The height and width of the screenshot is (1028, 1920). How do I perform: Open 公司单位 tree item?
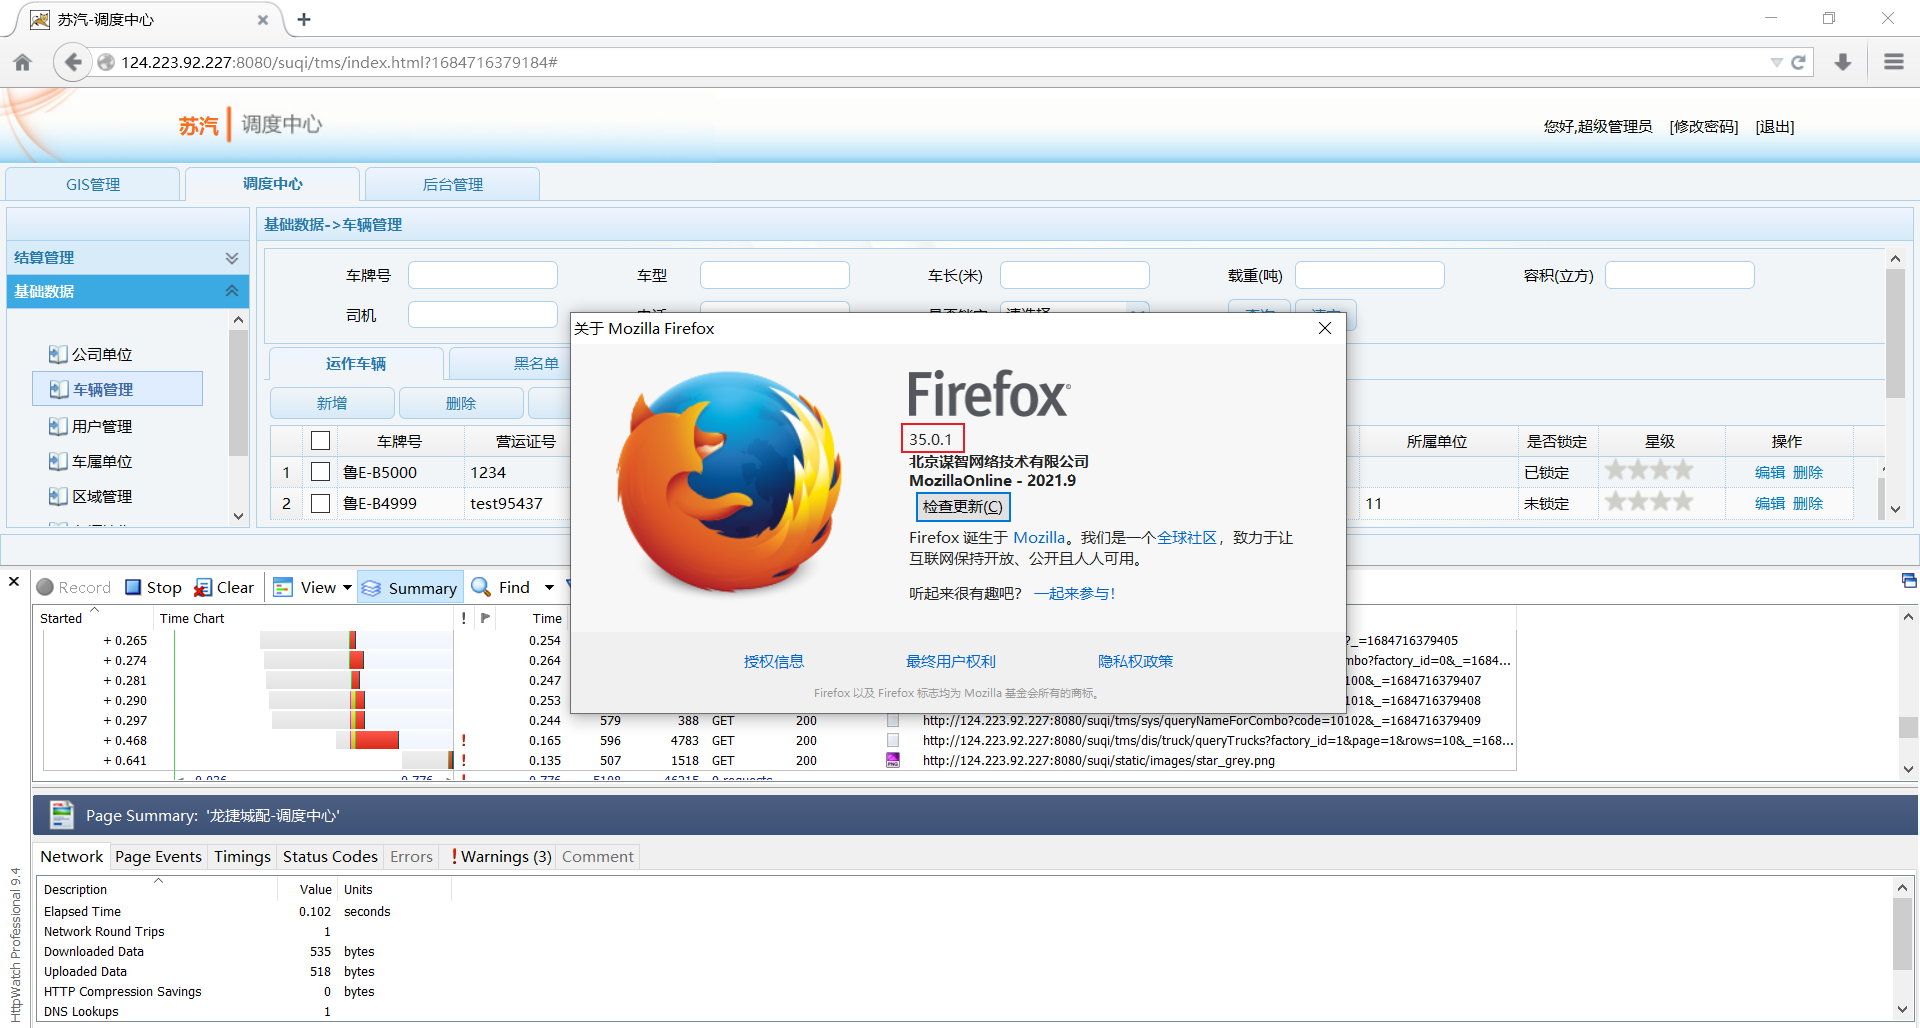click(x=91, y=354)
